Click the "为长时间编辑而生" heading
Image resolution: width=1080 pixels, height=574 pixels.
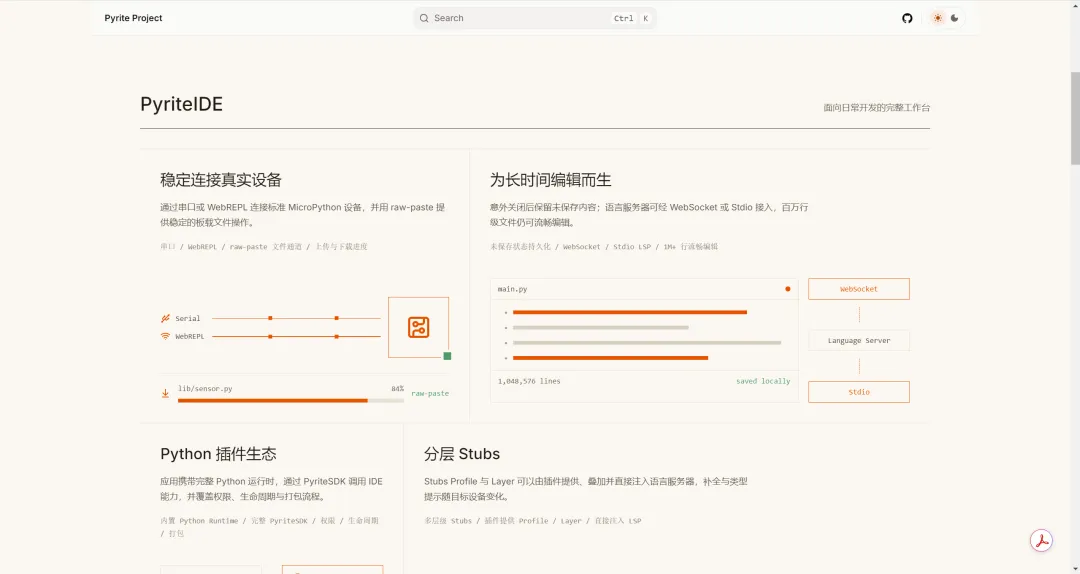tap(550, 181)
